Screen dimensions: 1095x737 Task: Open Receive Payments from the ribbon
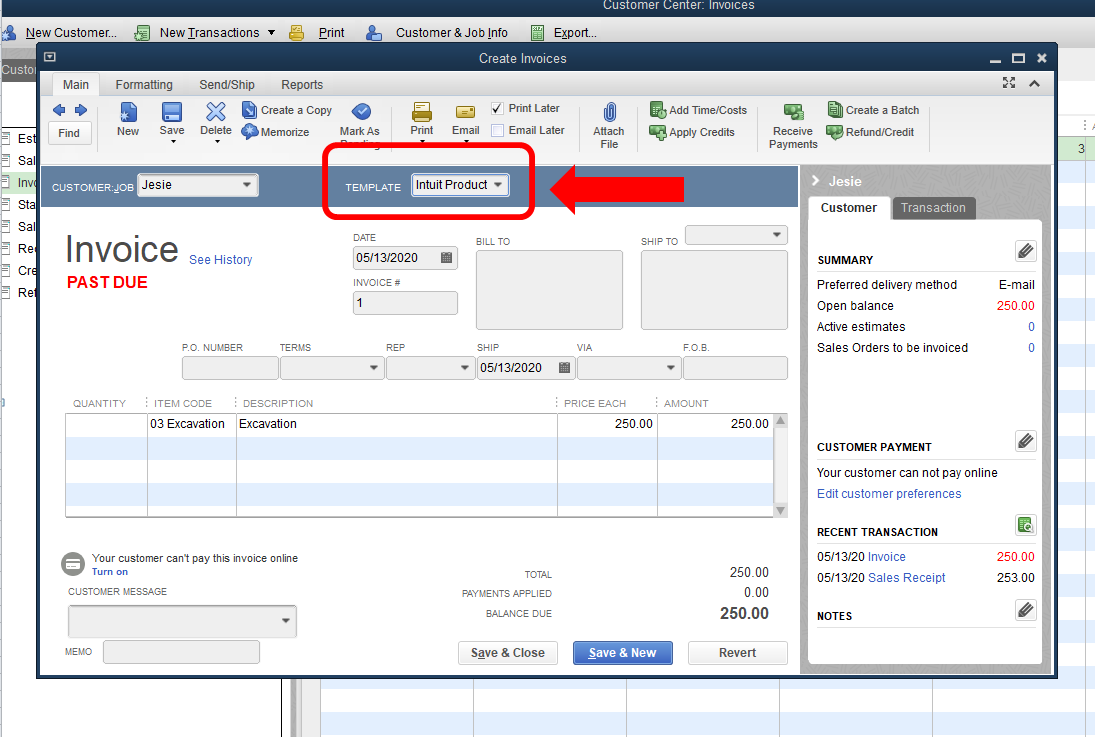793,112
